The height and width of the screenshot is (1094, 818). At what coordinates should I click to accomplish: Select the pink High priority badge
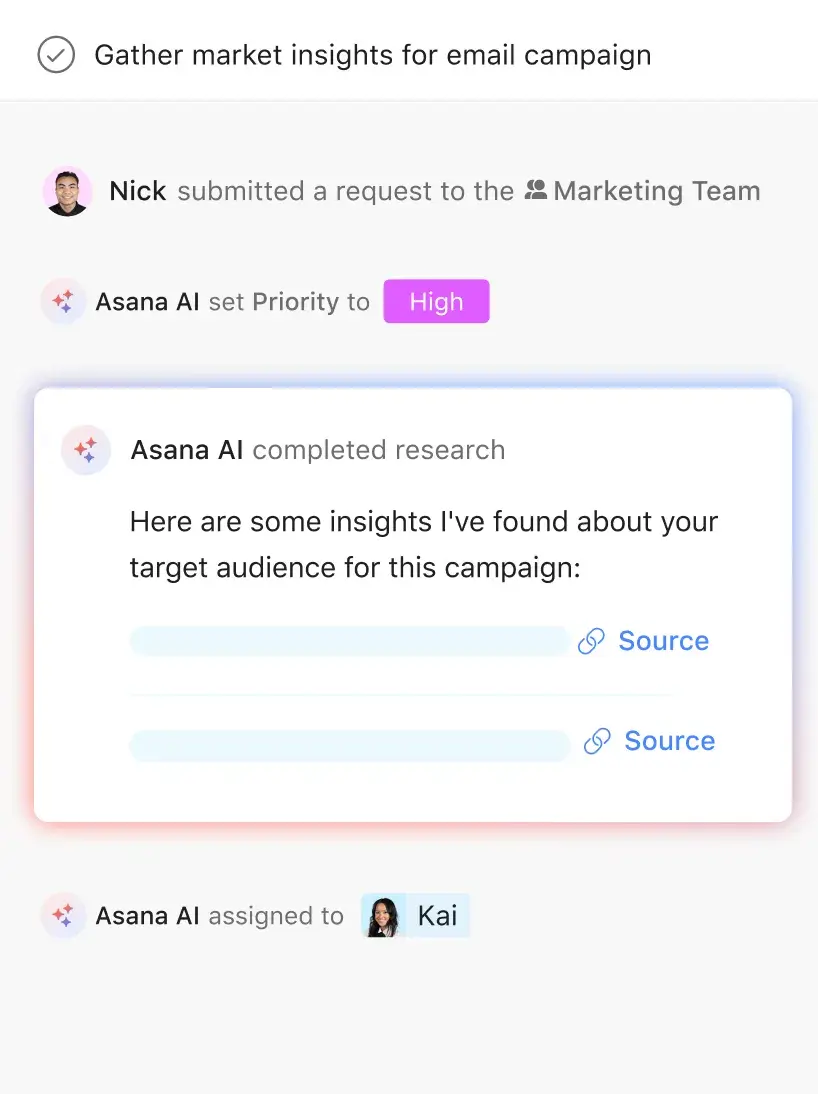(x=436, y=302)
